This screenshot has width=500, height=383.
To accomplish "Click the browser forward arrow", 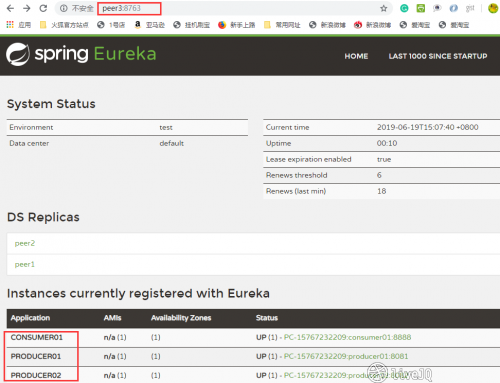I will click(27, 8).
